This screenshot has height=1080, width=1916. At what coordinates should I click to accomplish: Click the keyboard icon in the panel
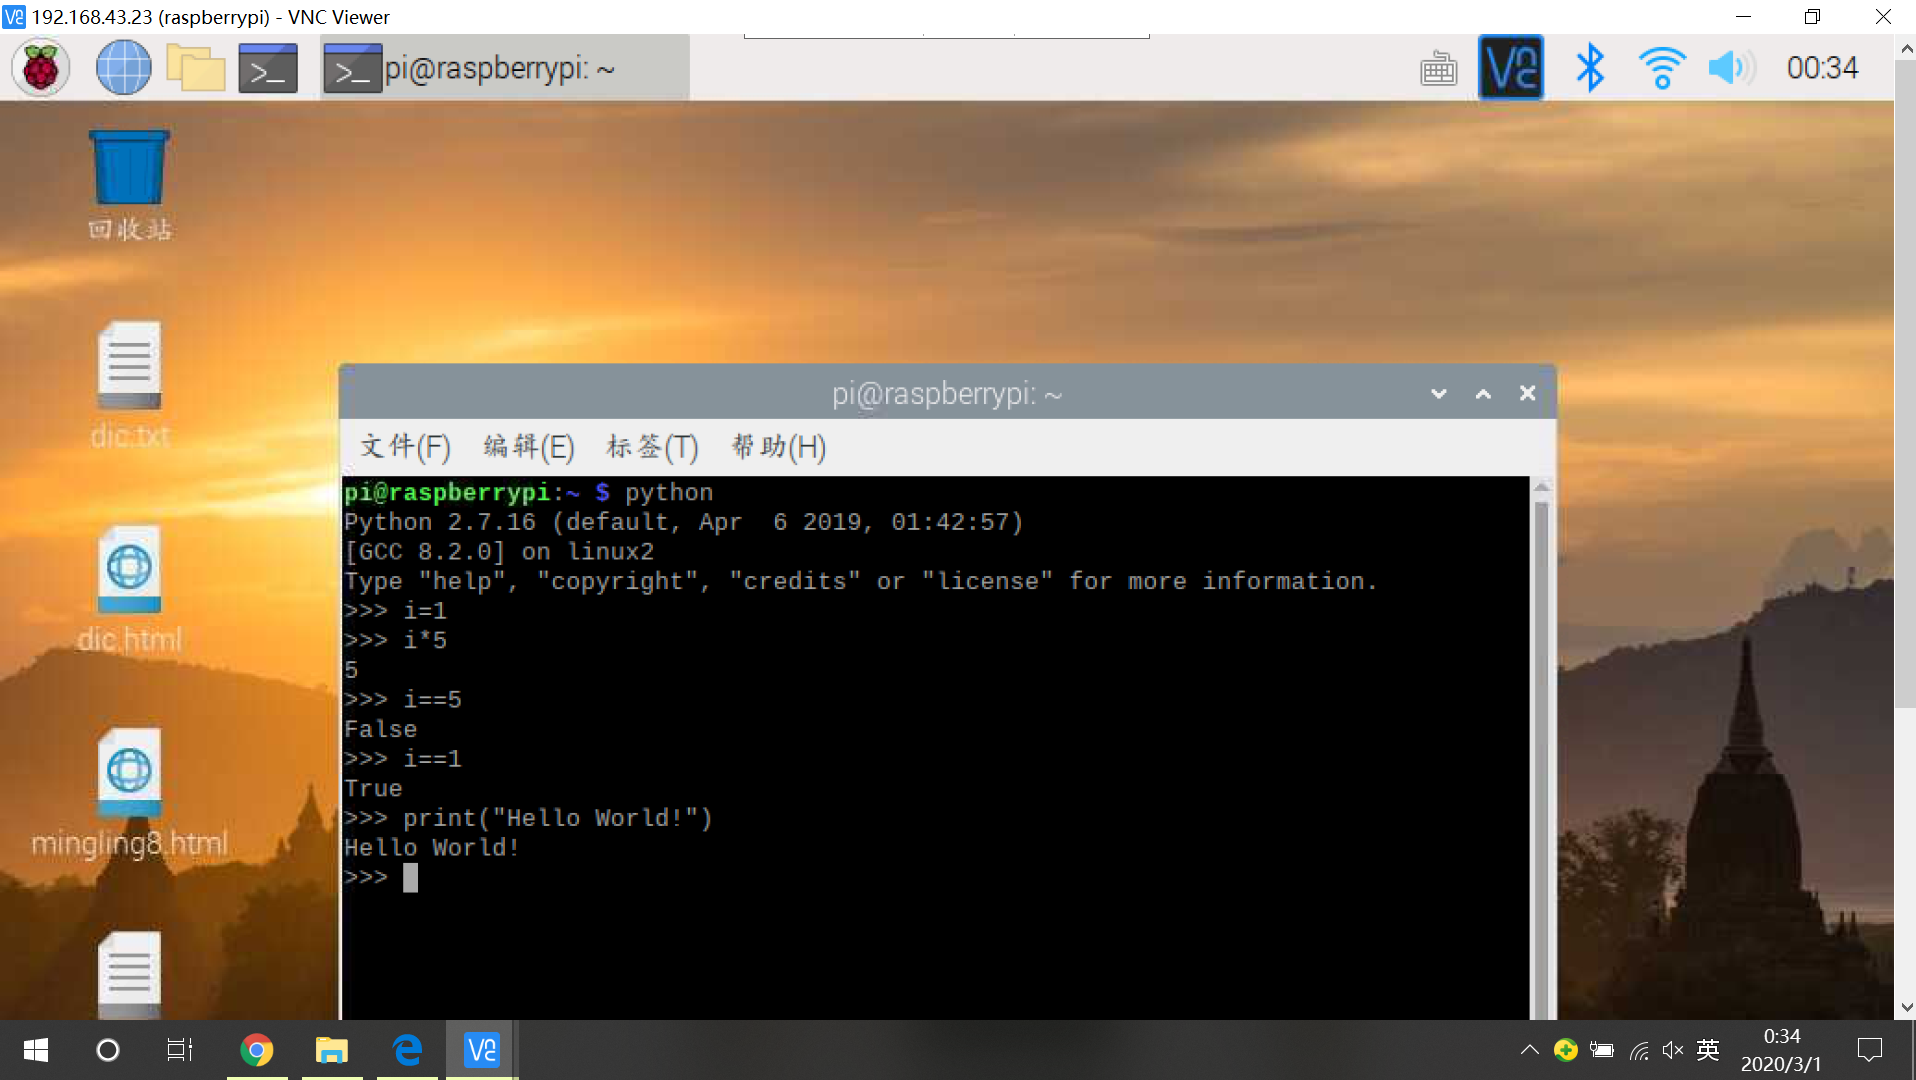pos(1438,68)
